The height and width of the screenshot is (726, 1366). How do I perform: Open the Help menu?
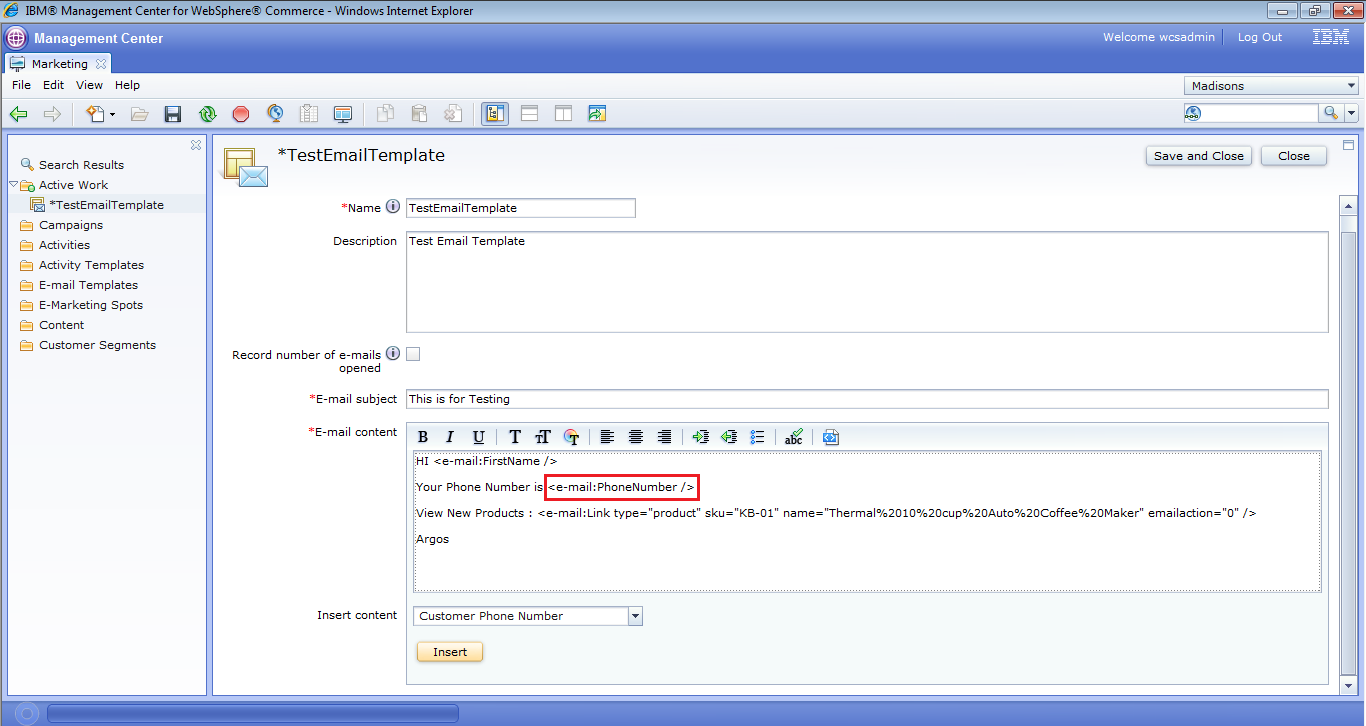point(127,86)
